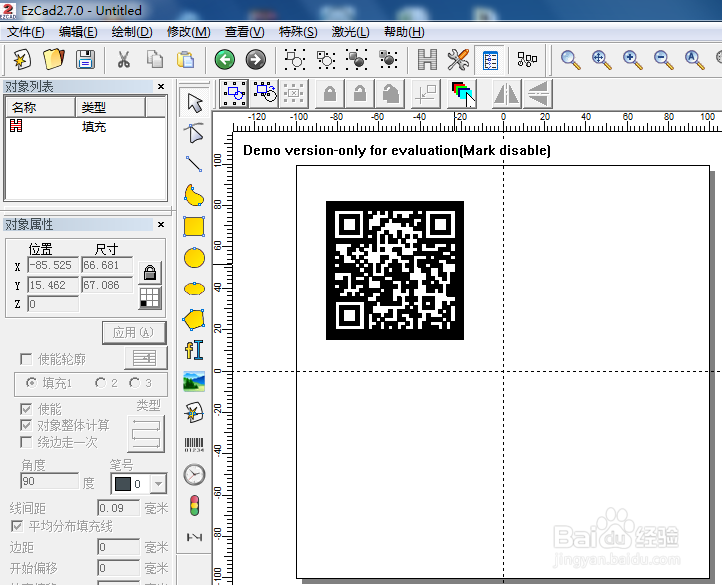Toggle 平均分布填充线 checkbox
722x585 pixels.
coord(17,526)
